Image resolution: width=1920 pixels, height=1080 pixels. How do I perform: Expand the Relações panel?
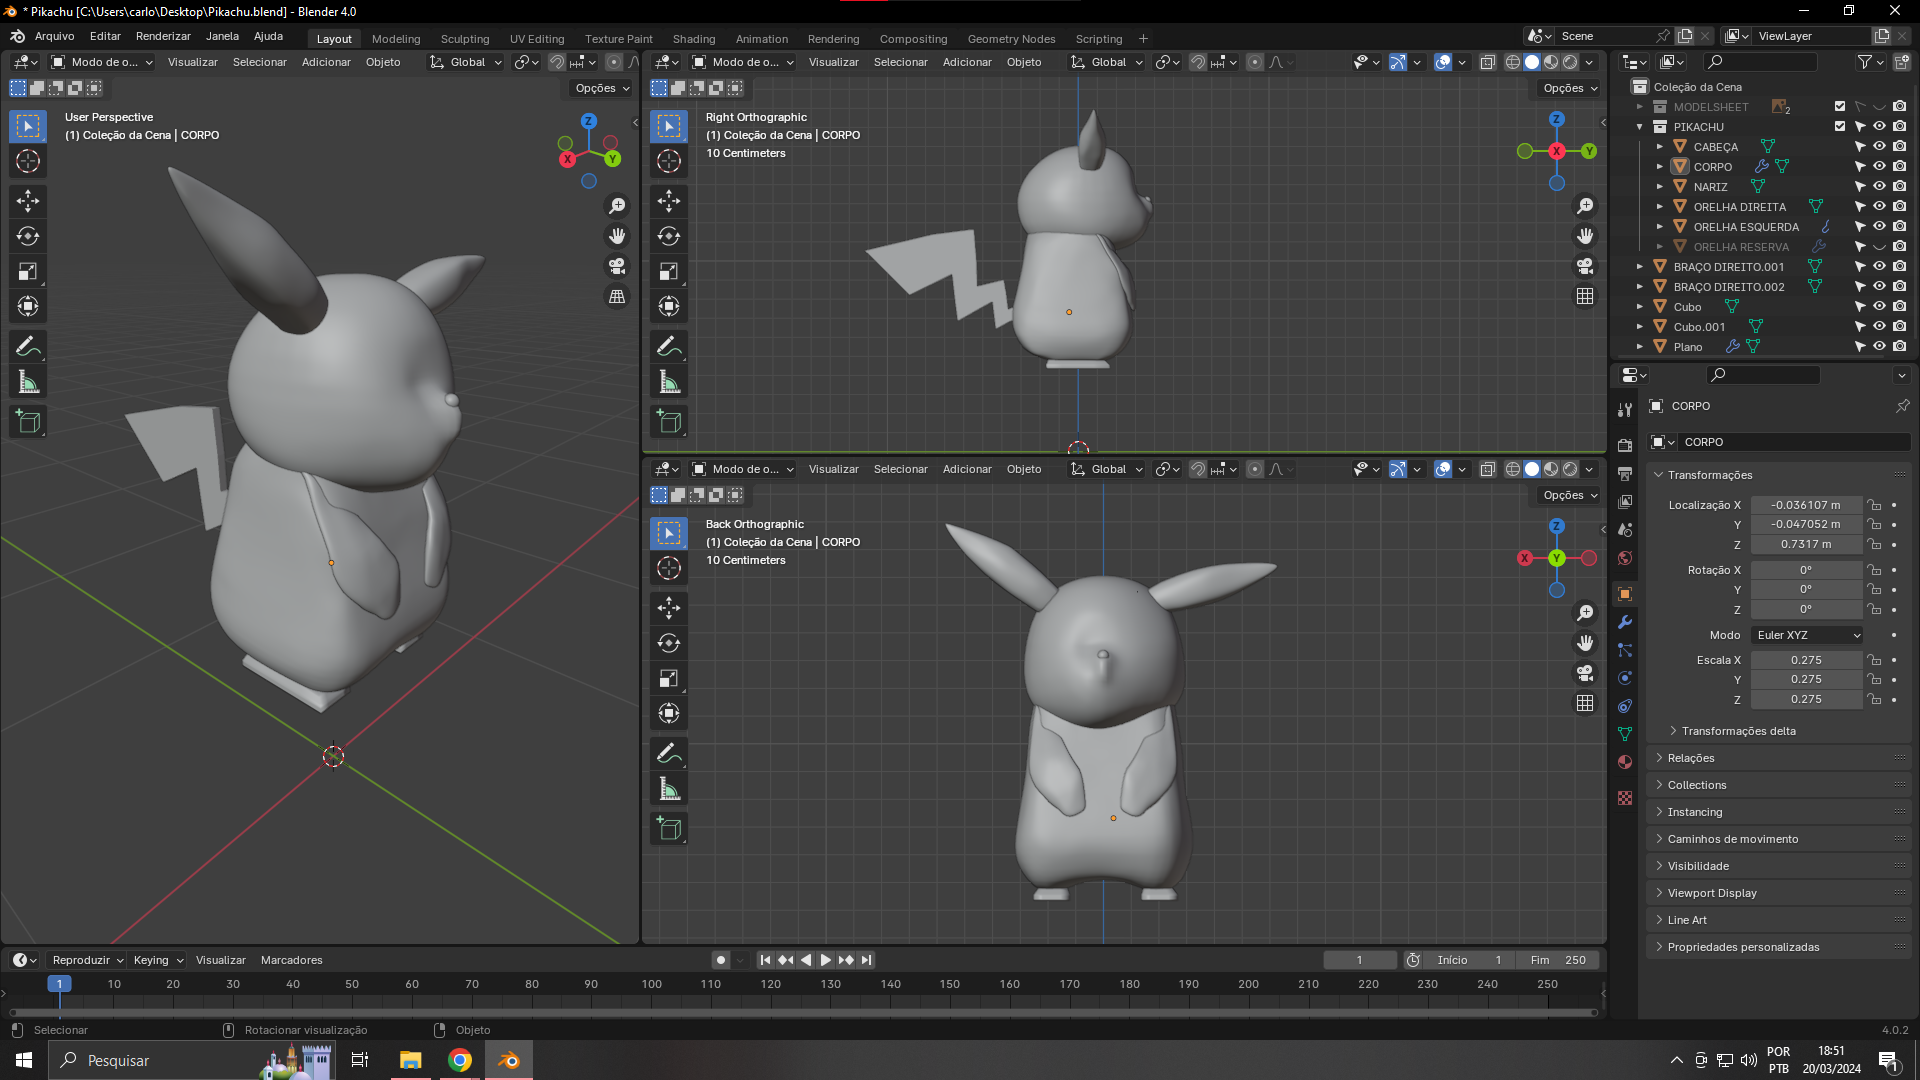pos(1691,758)
